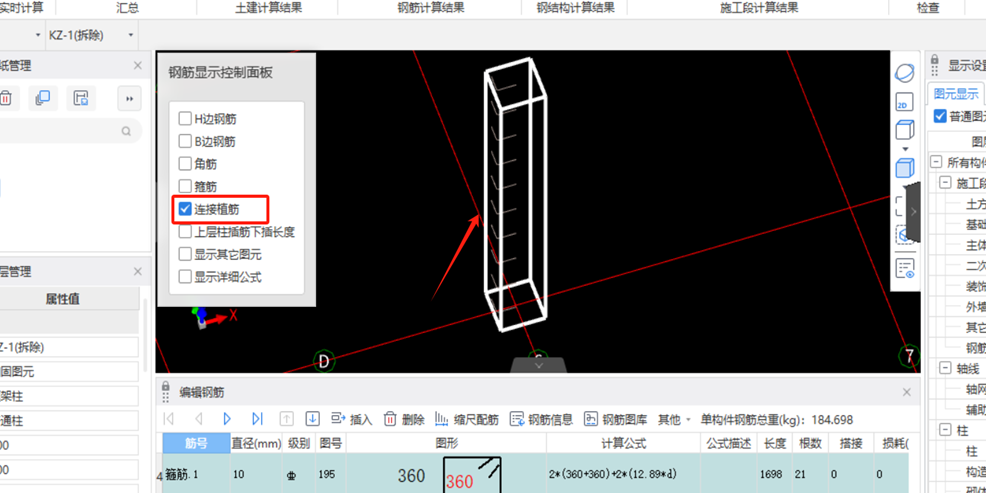The height and width of the screenshot is (493, 986).
Task: Move rebar row up arrow icon
Action: pos(287,419)
